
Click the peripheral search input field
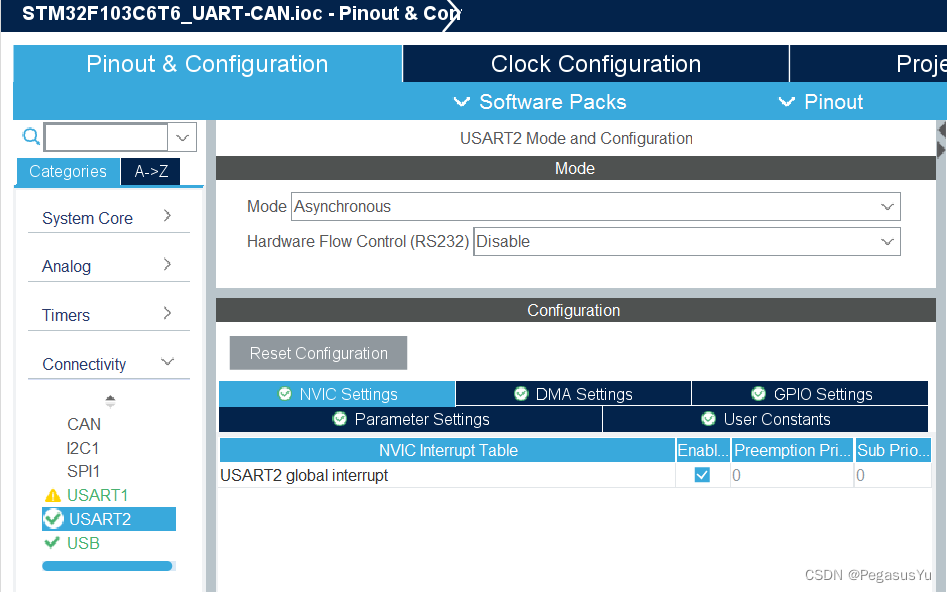coord(106,137)
